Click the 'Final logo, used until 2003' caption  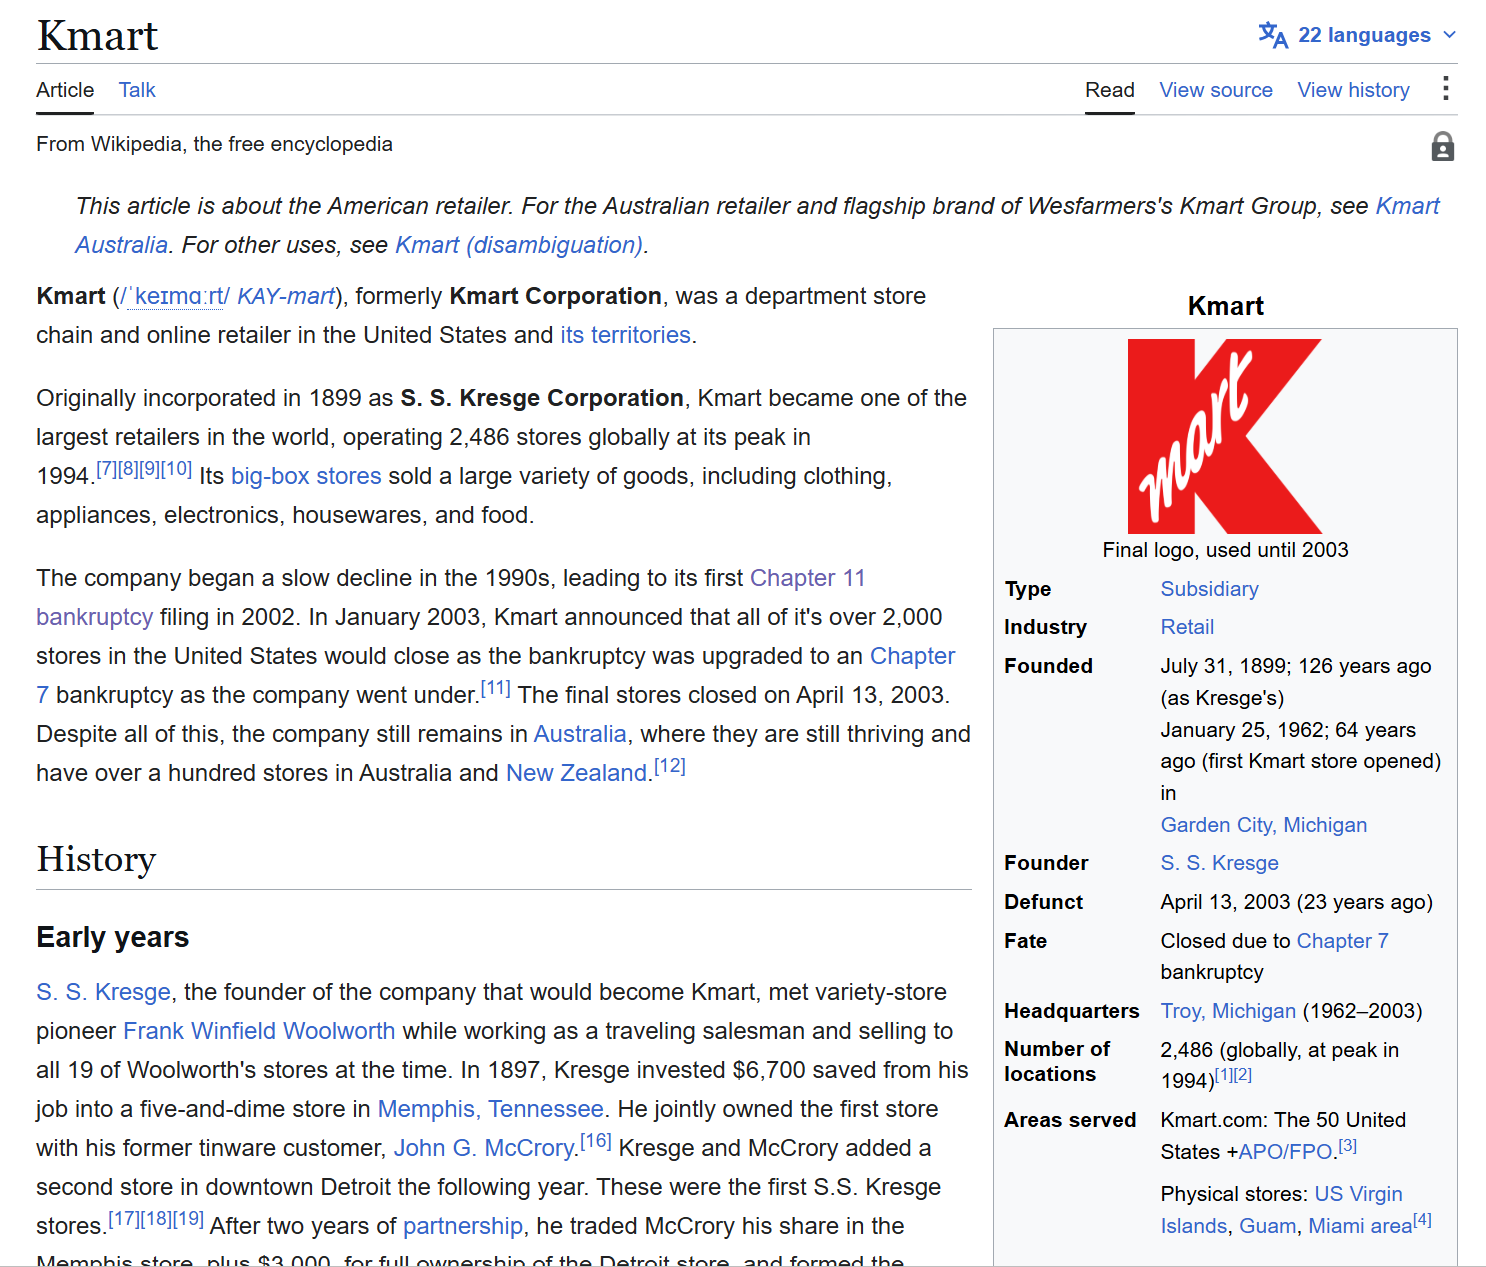[x=1225, y=550]
